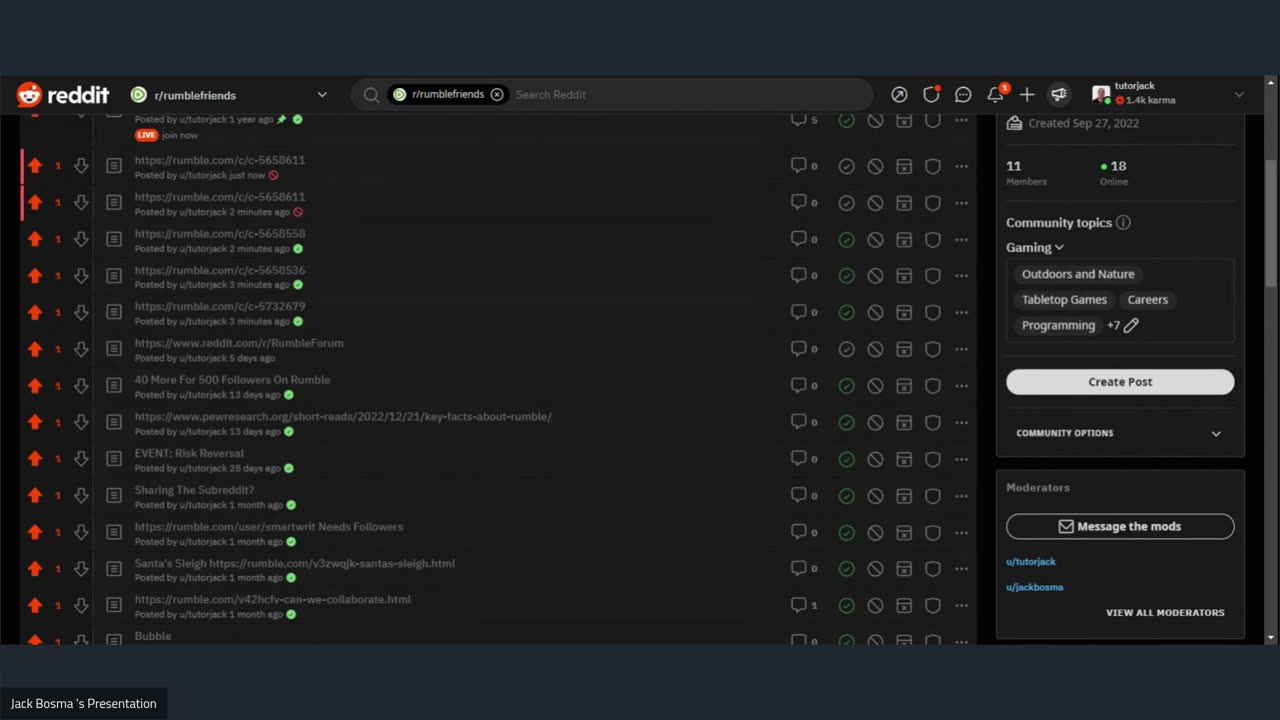The image size is (1280, 720).
Task: Open the Reddit home logo
Action: pyautogui.click(x=63, y=95)
